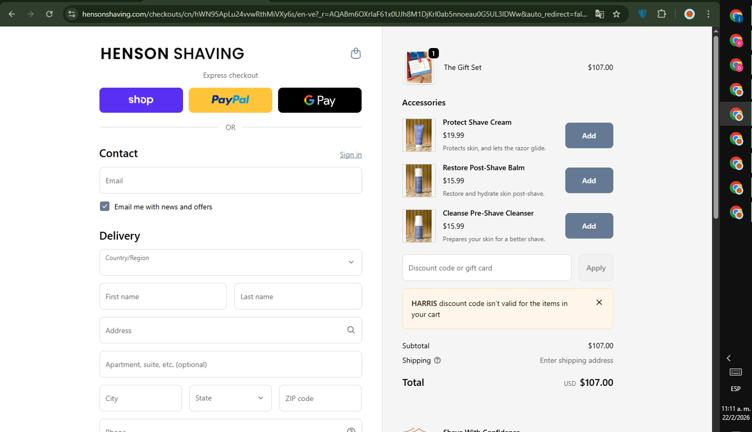
Task: Click the browser URL address bar
Action: [x=334, y=14]
